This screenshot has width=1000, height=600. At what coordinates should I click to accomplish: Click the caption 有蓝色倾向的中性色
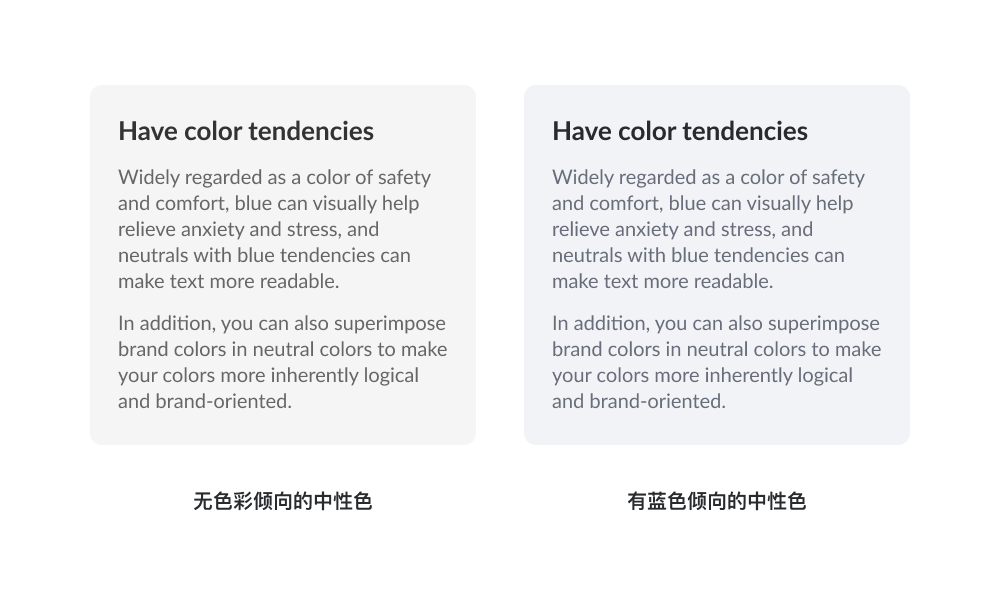(x=717, y=501)
